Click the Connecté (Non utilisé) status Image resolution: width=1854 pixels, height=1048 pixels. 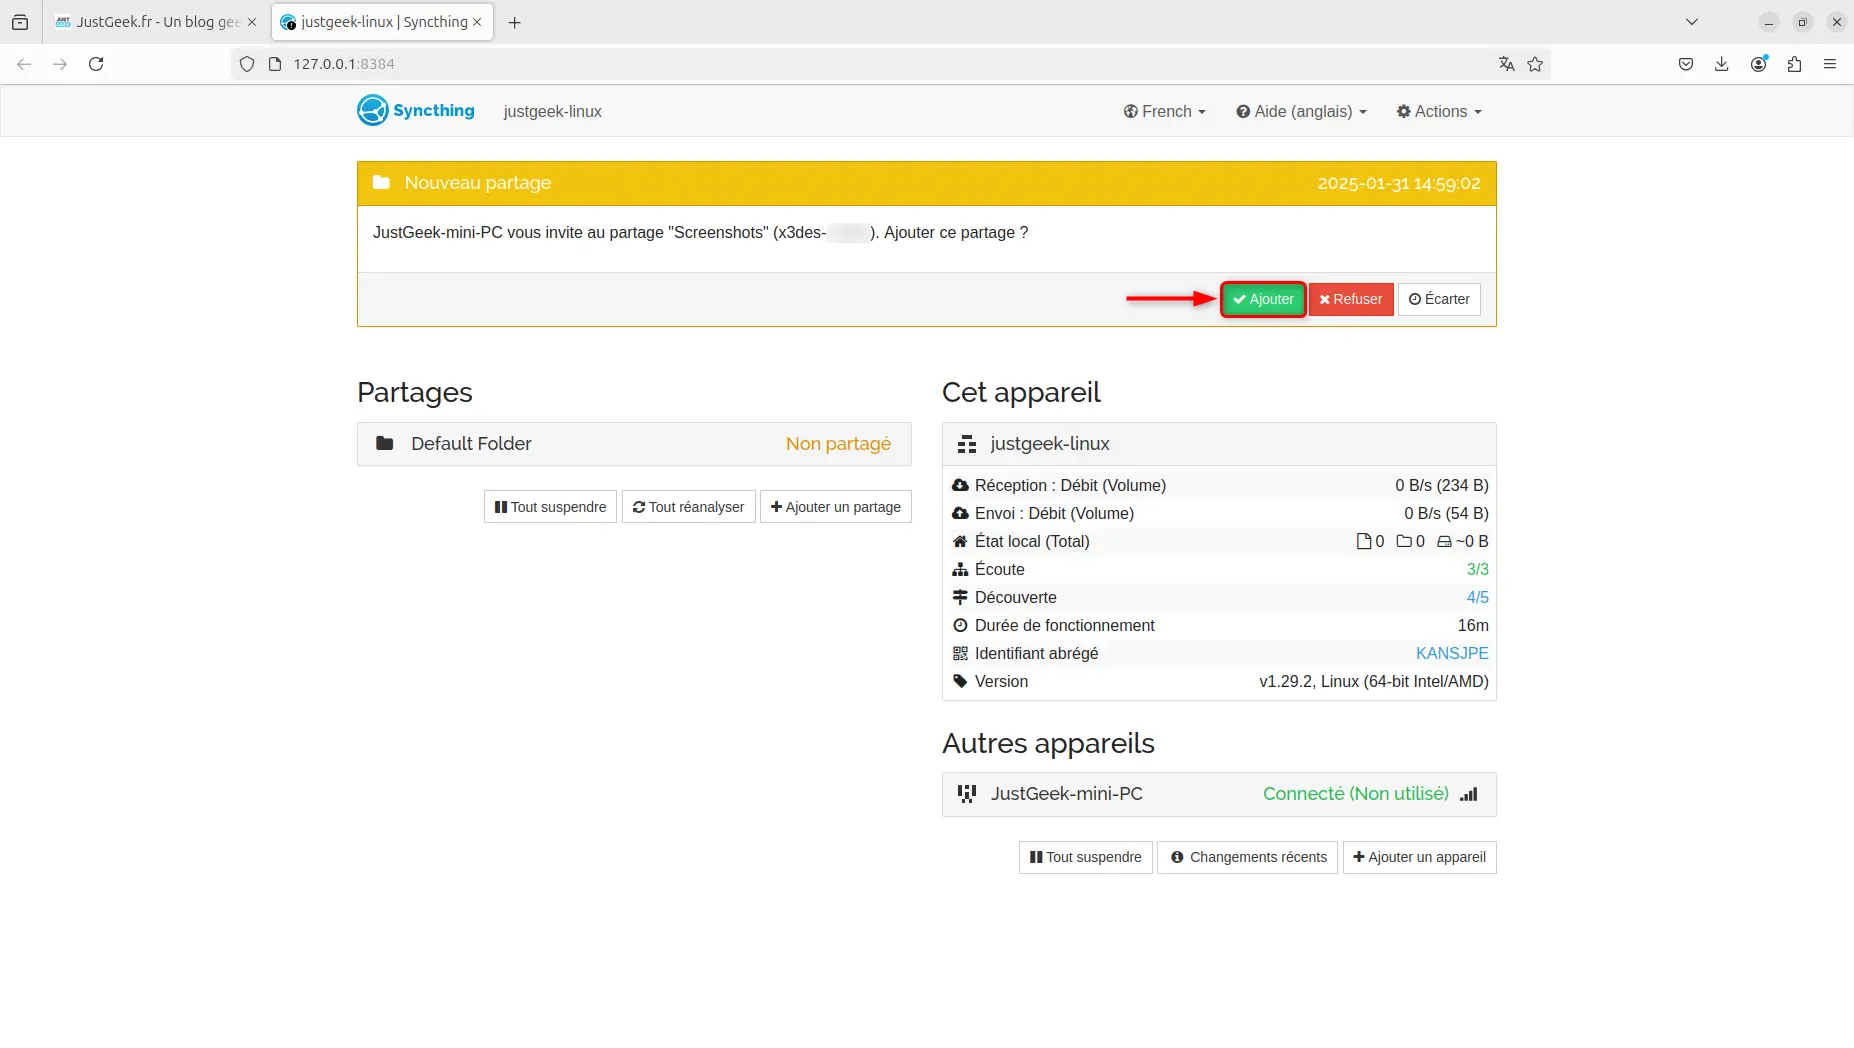[1356, 794]
